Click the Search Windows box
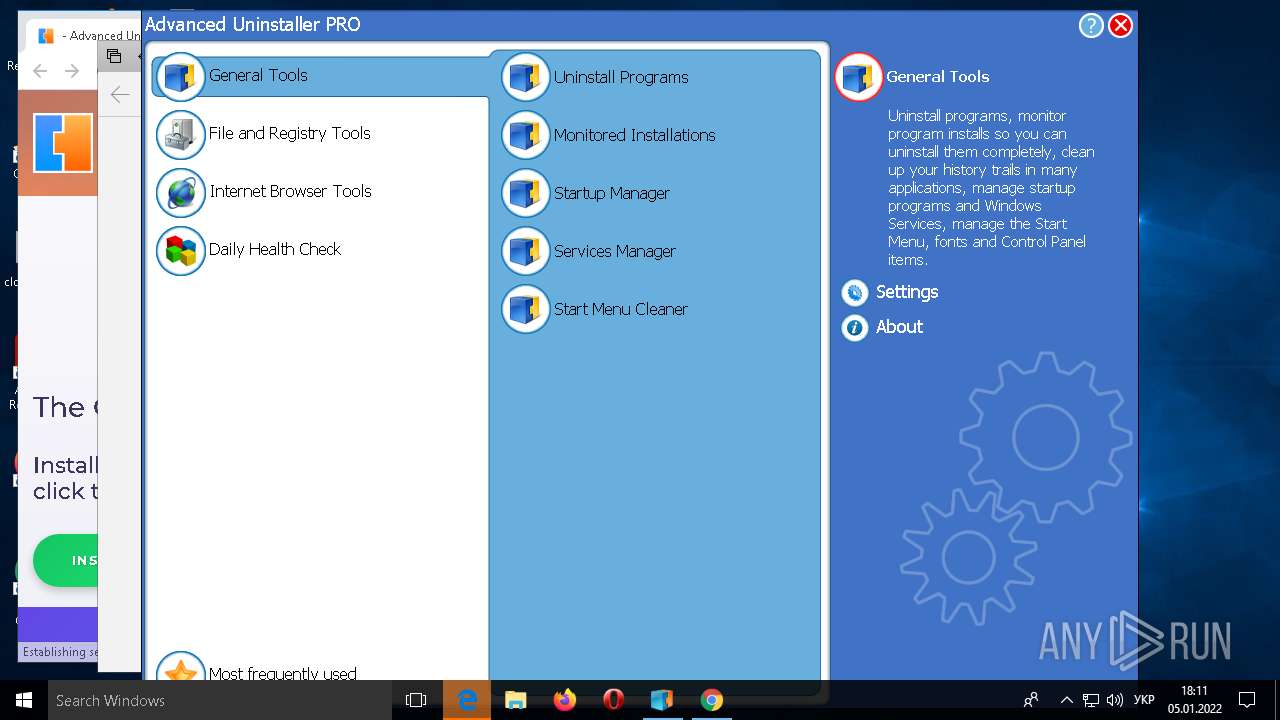This screenshot has height=720, width=1280. pyautogui.click(x=220, y=700)
